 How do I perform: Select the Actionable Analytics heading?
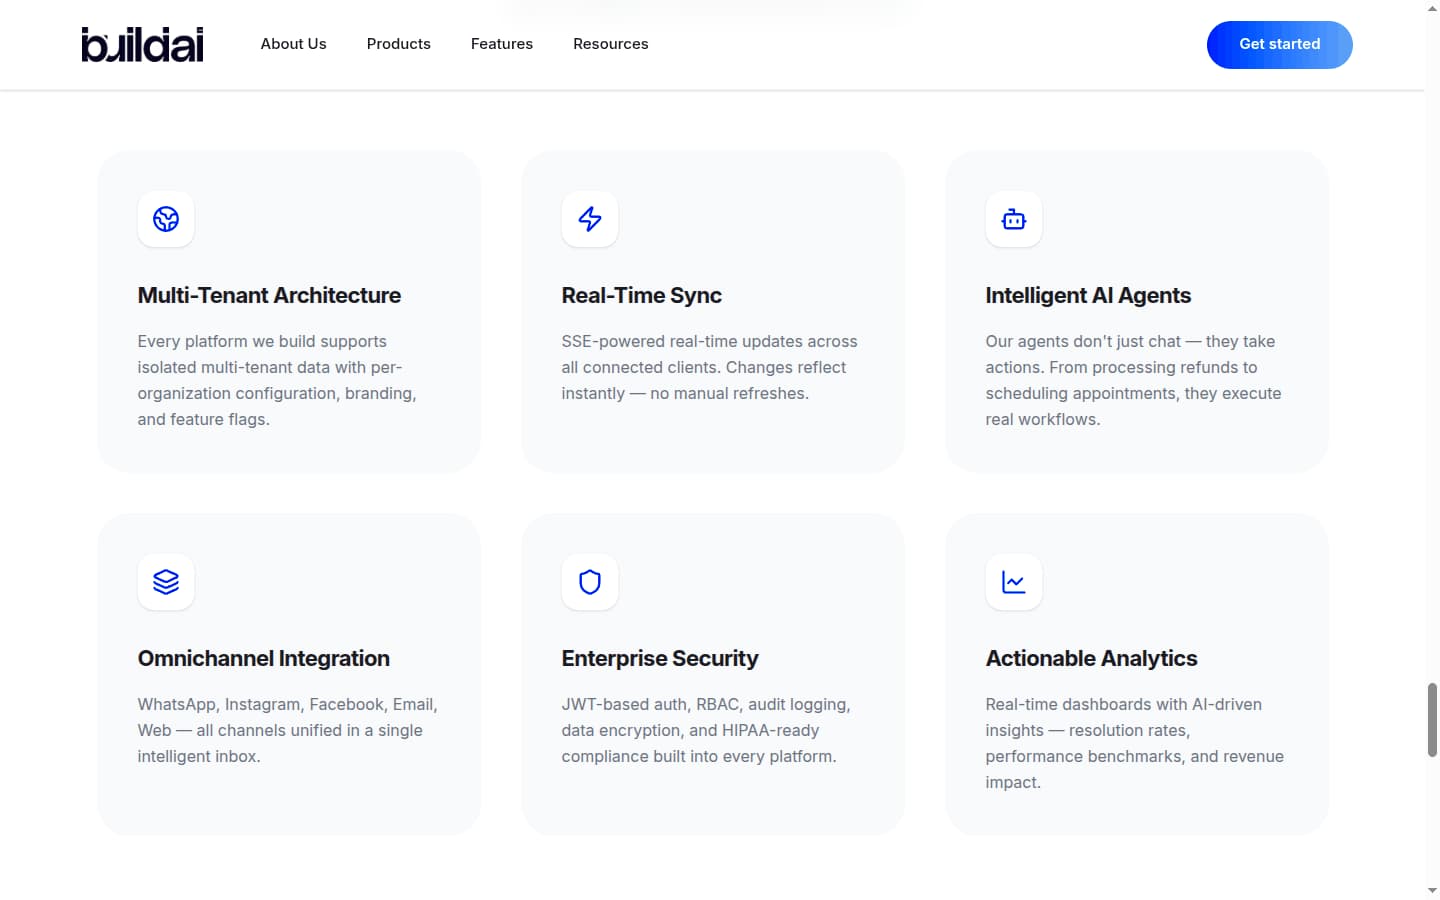point(1092,658)
